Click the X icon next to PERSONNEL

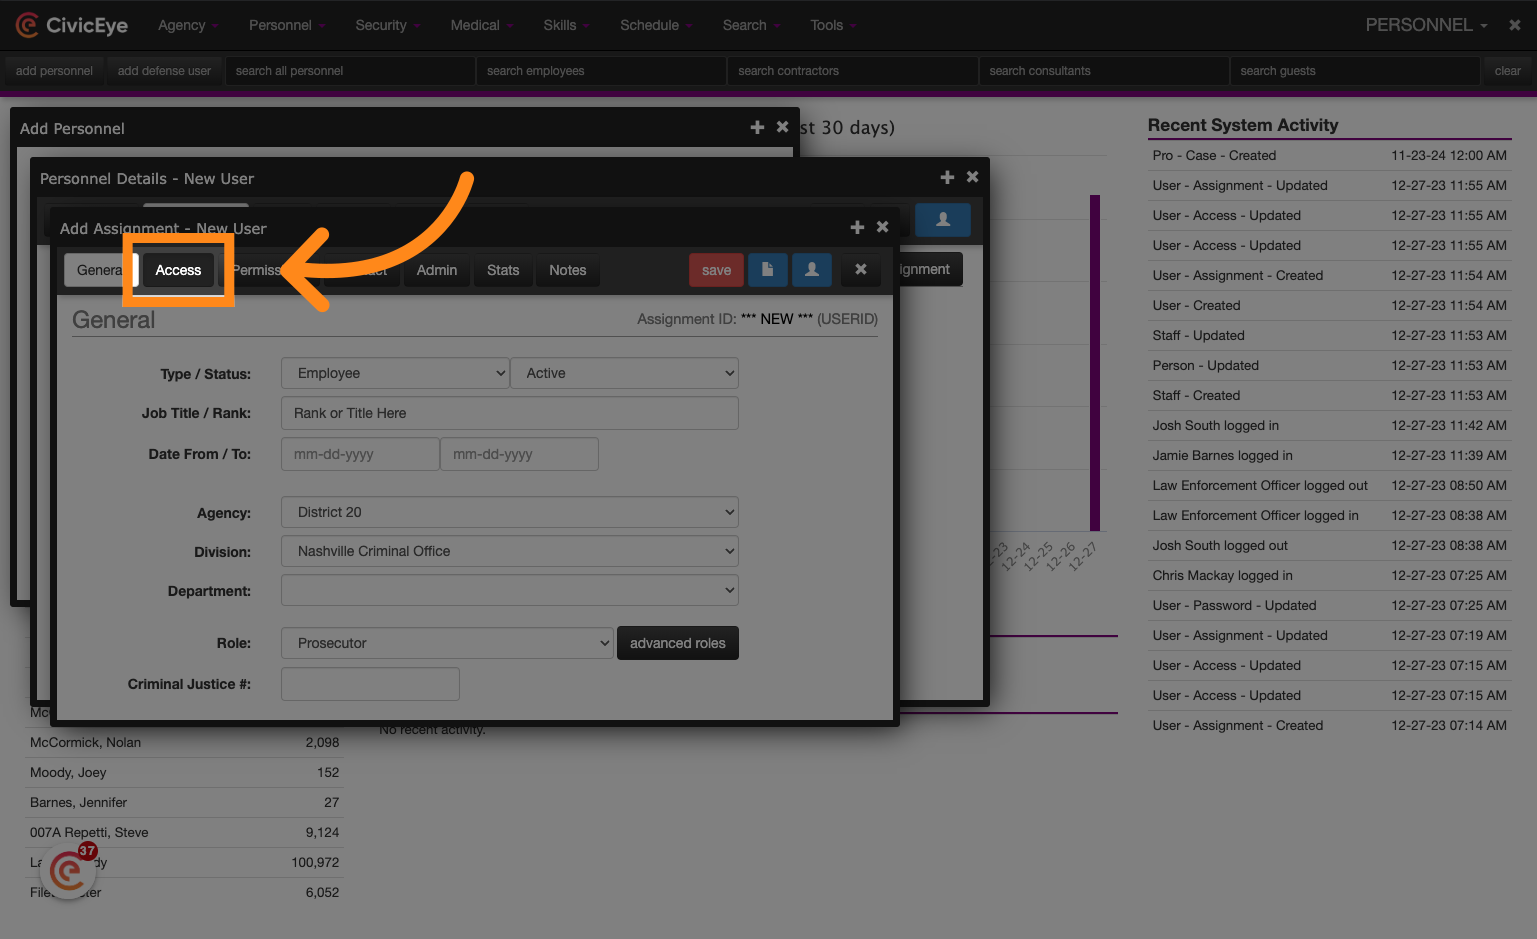(1515, 25)
